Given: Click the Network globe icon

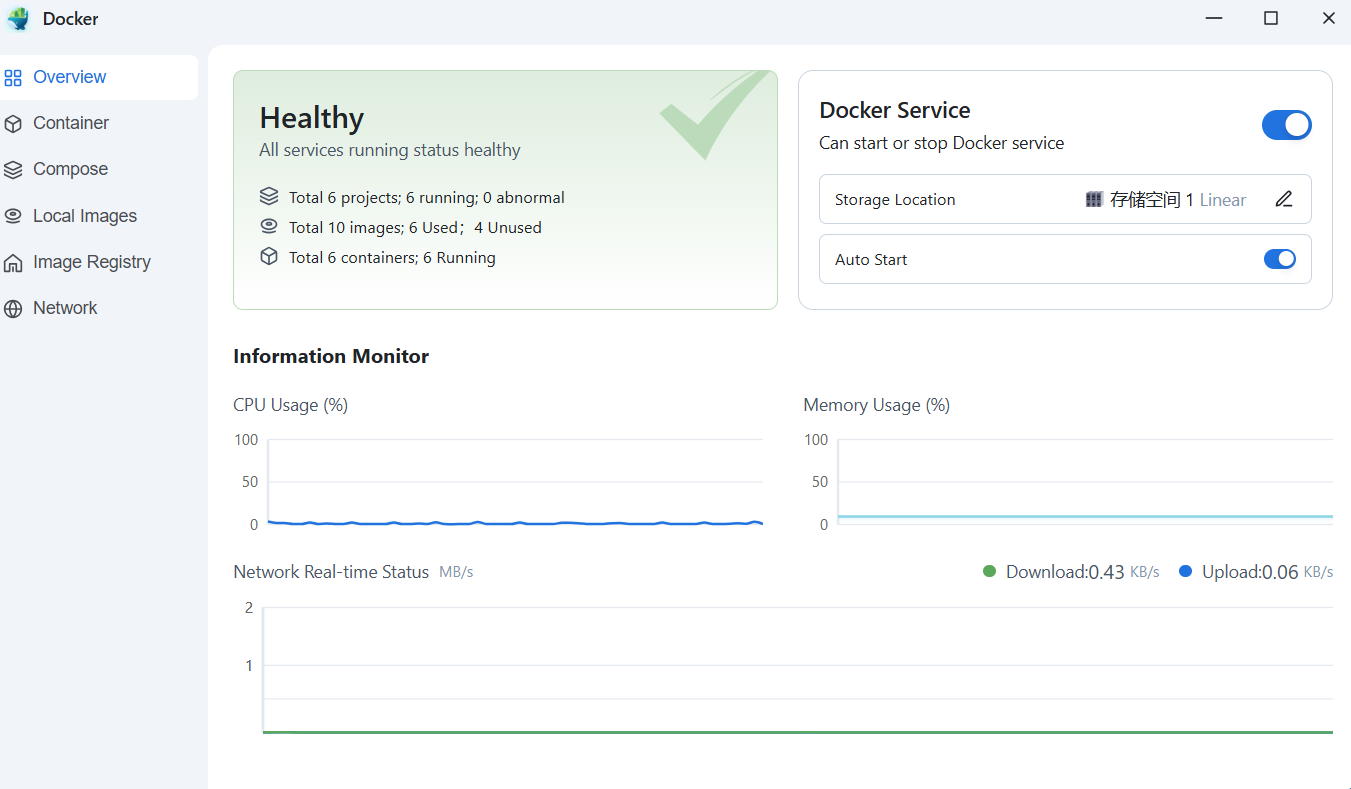Looking at the screenshot, I should 13,309.
